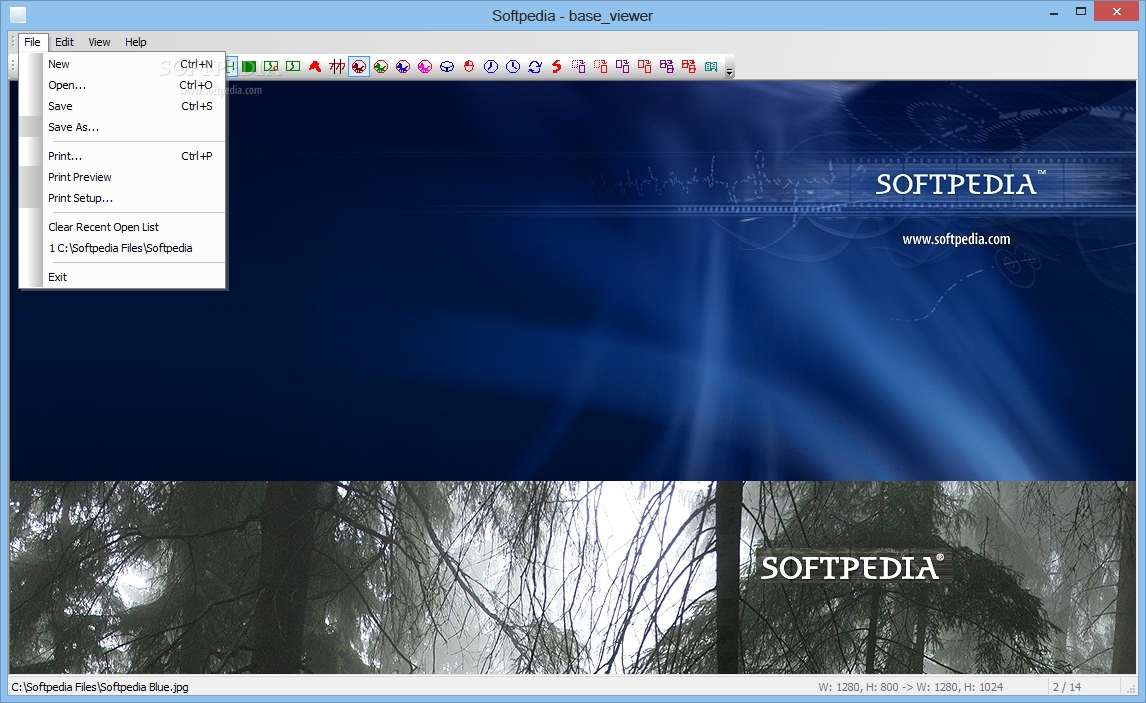Screen dimensions: 1146x703
Task: Click the application icon in the title bar
Action: coord(18,15)
